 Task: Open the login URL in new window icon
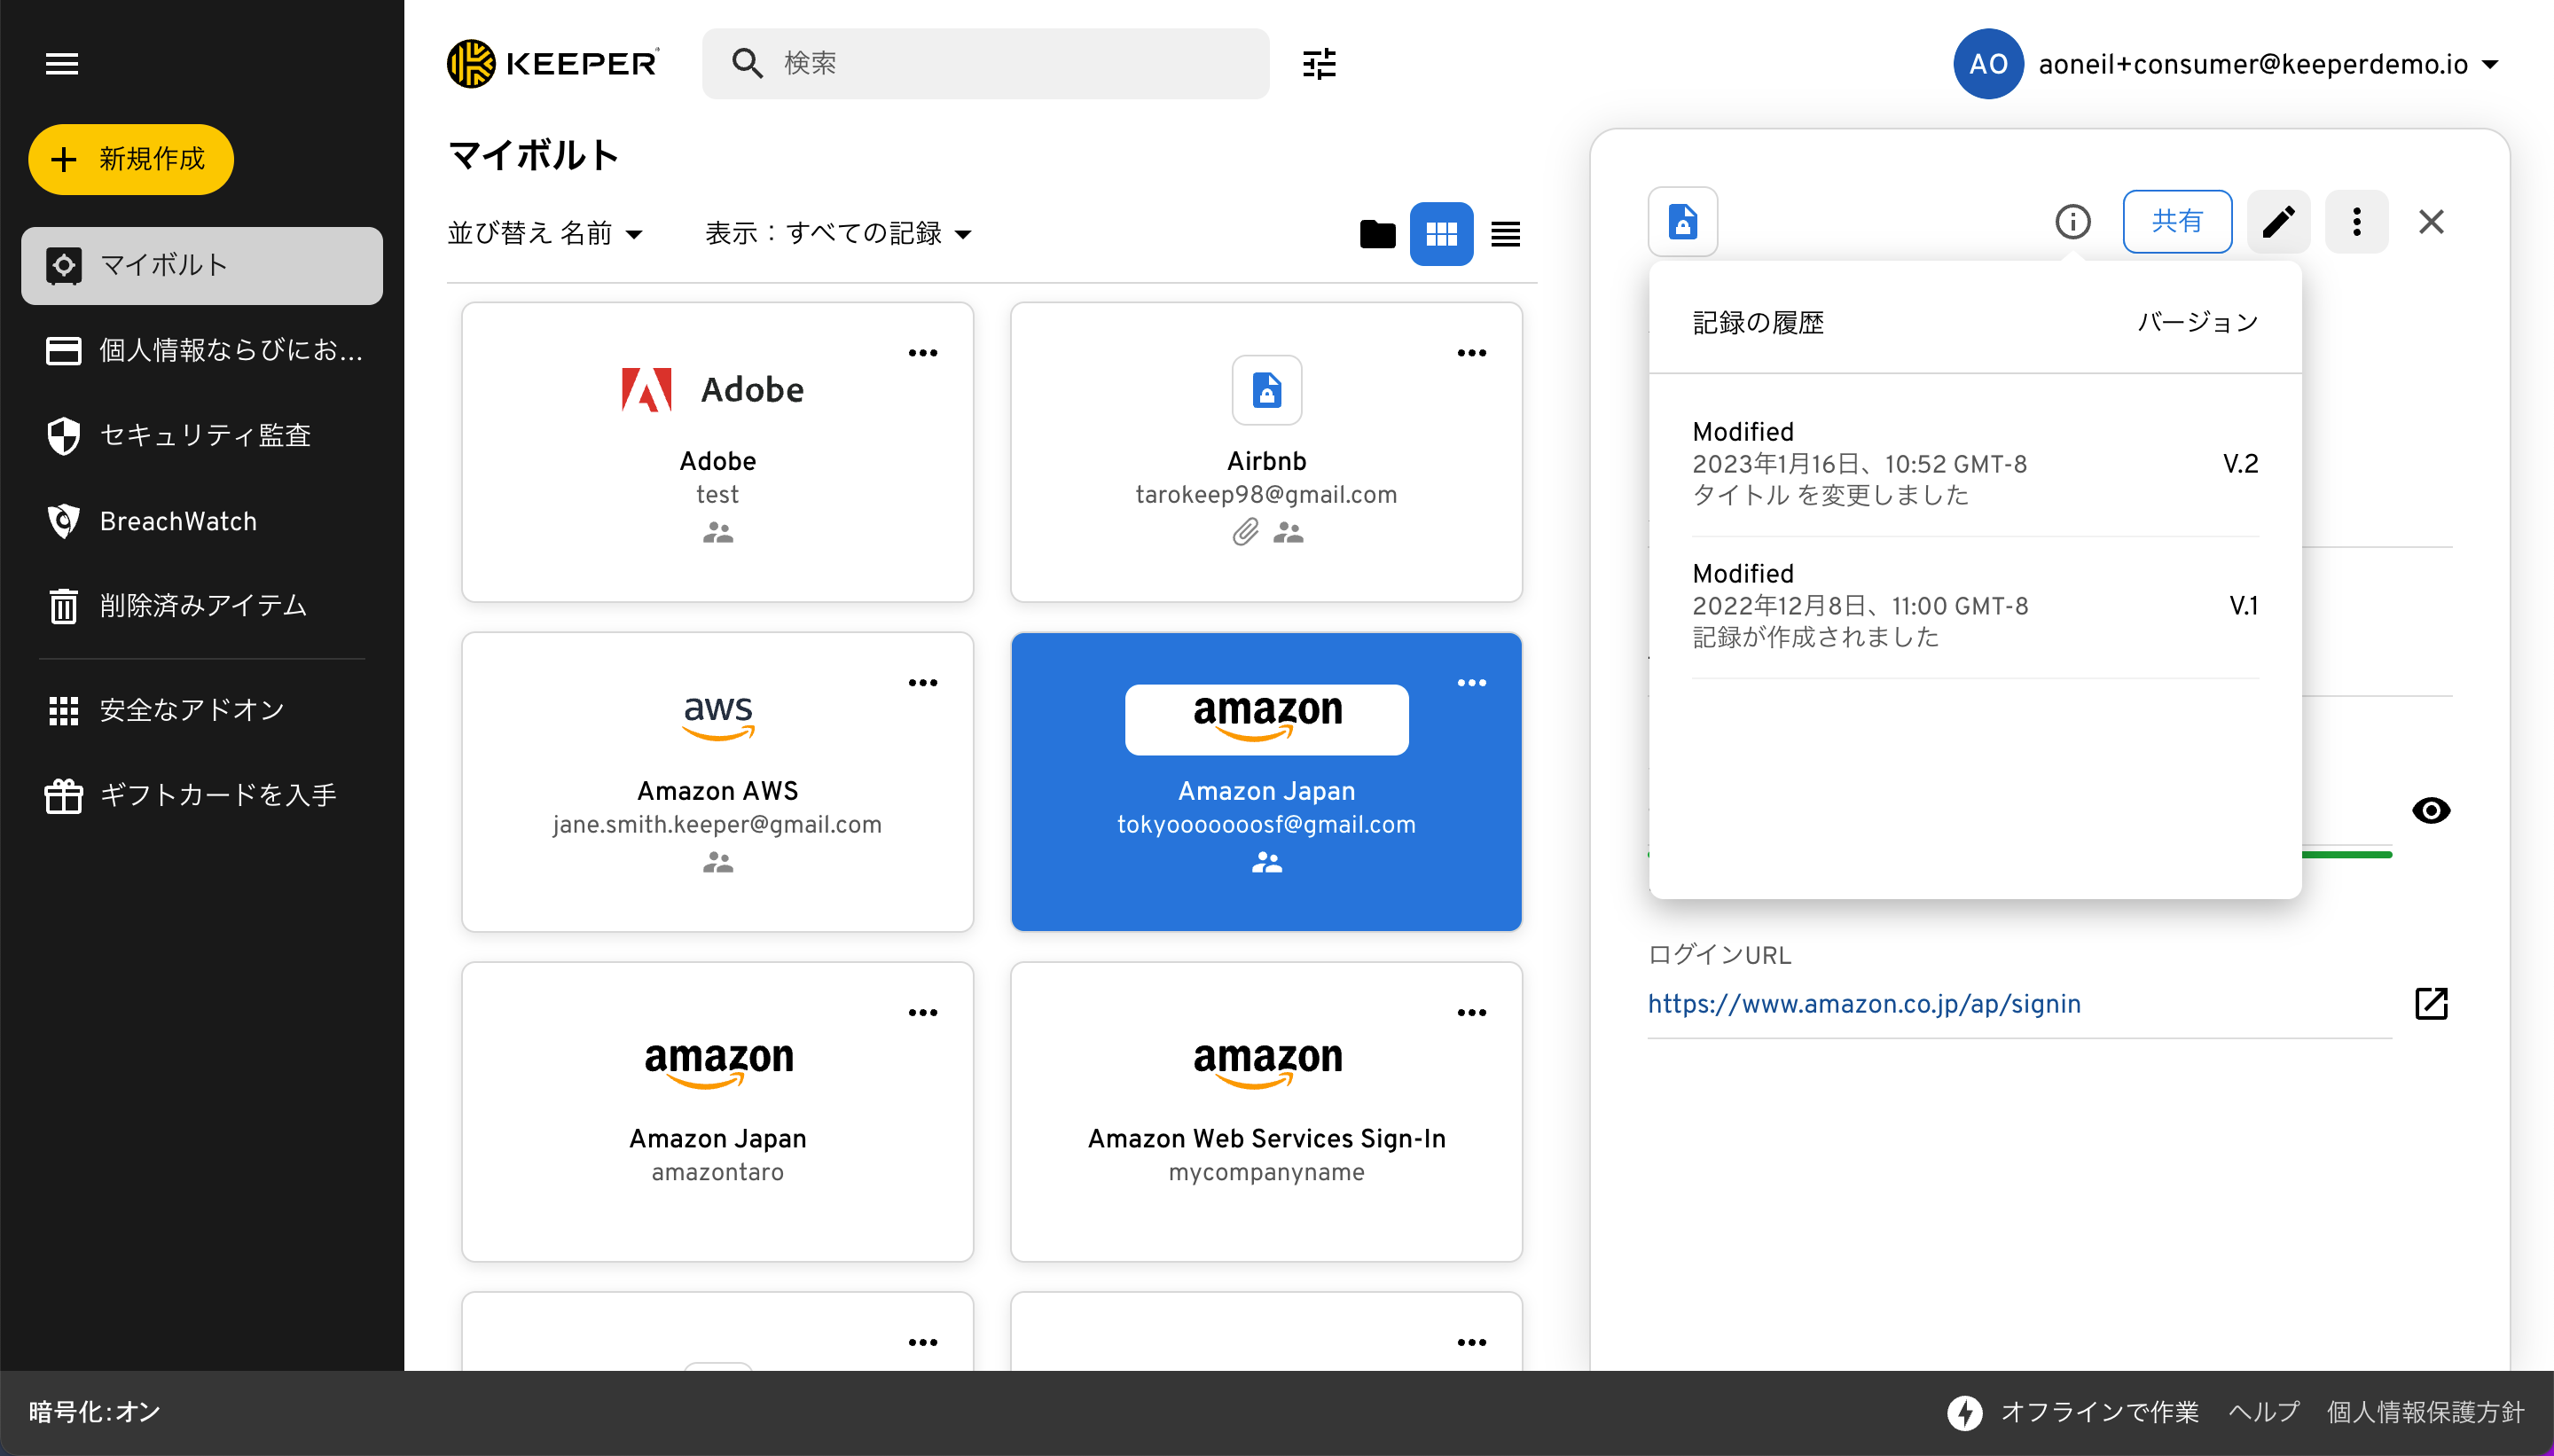point(2430,1003)
